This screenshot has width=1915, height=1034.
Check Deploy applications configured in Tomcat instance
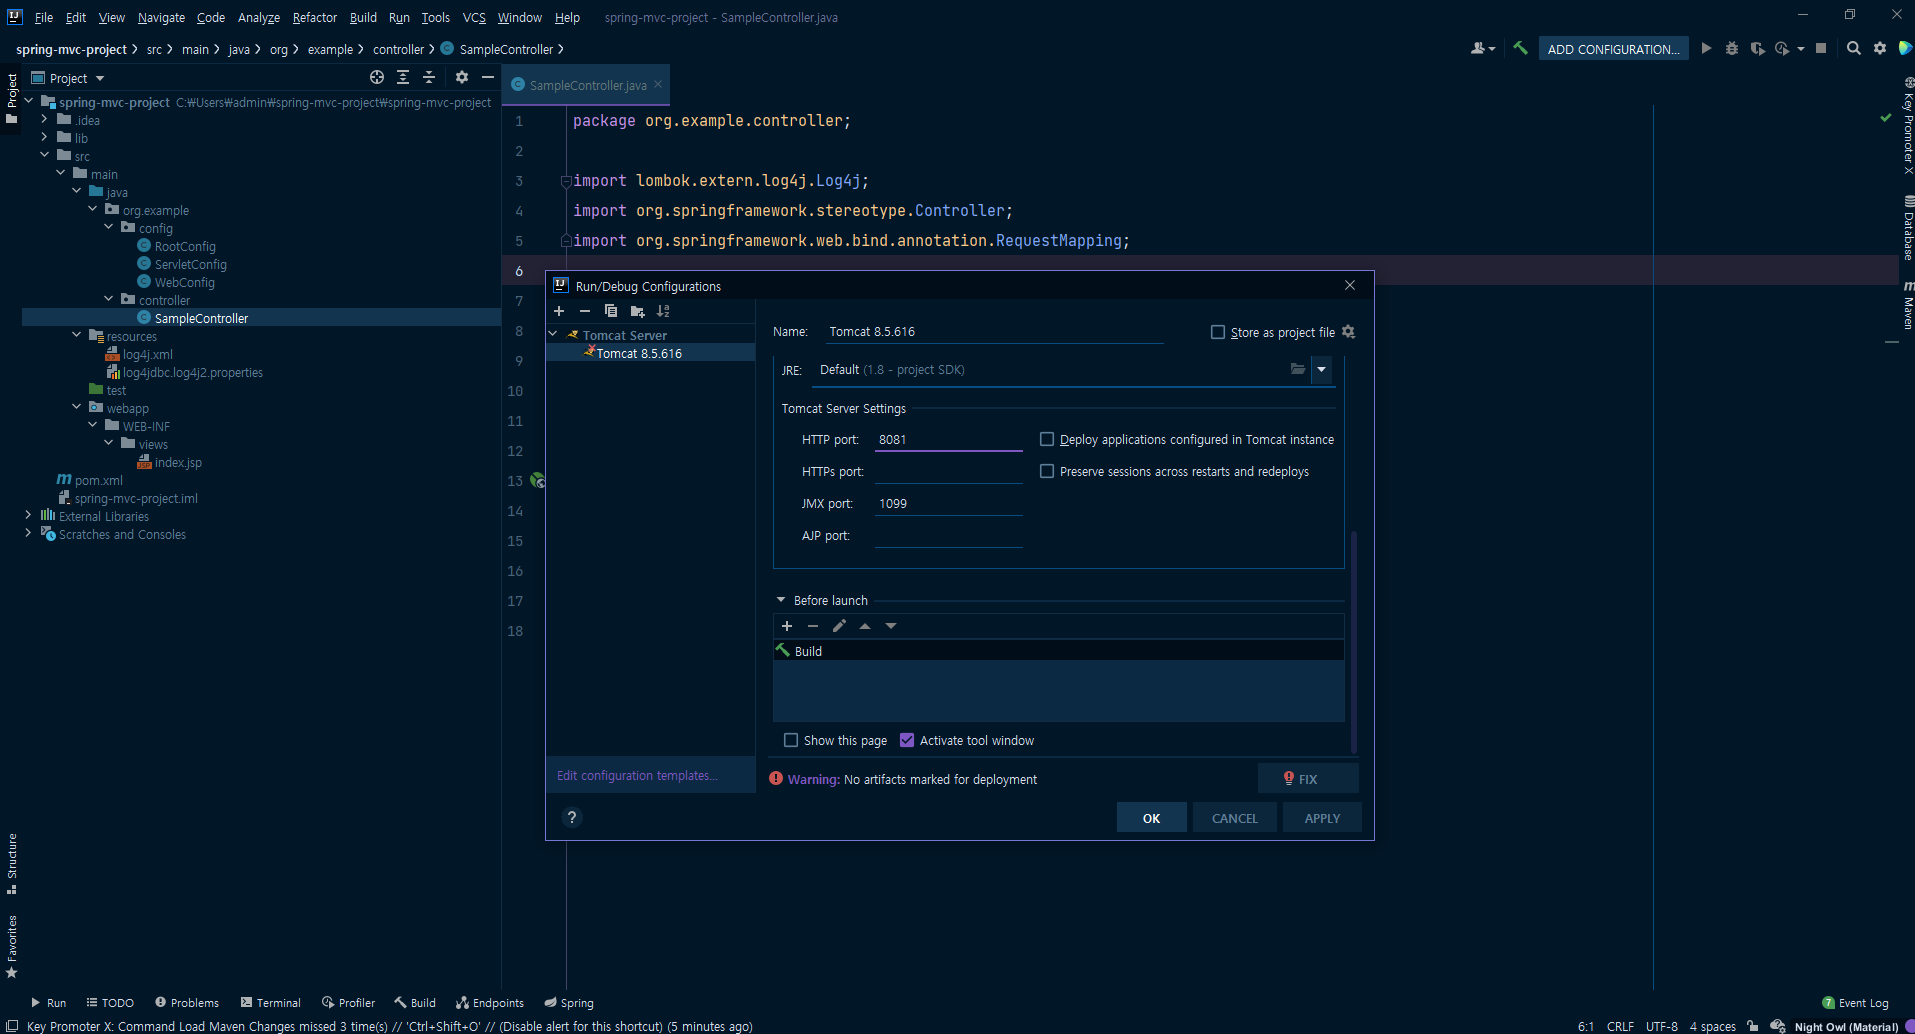(1047, 439)
